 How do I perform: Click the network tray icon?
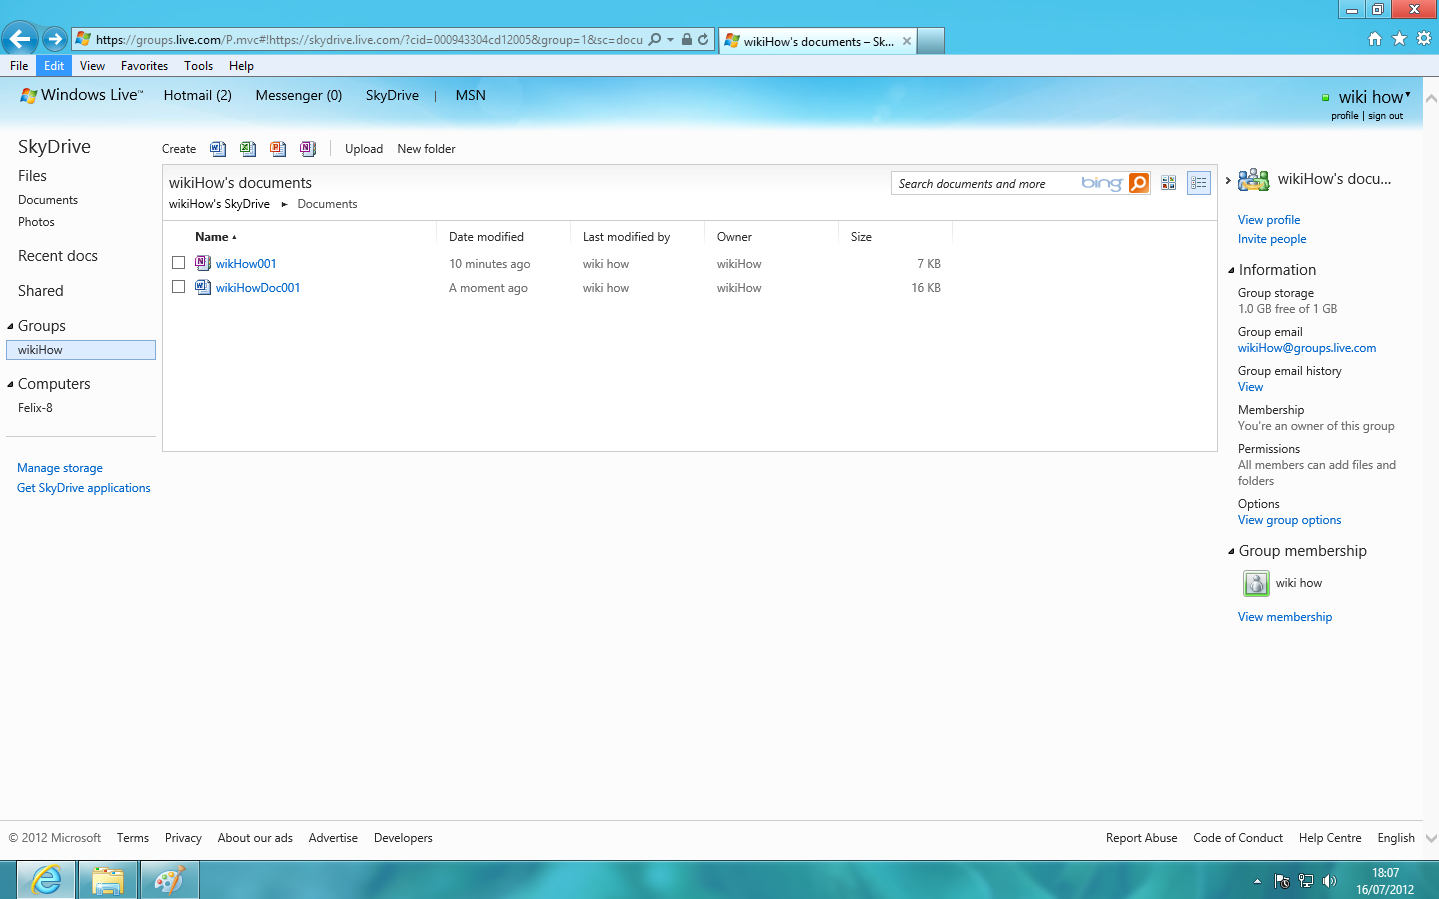coord(1305,881)
